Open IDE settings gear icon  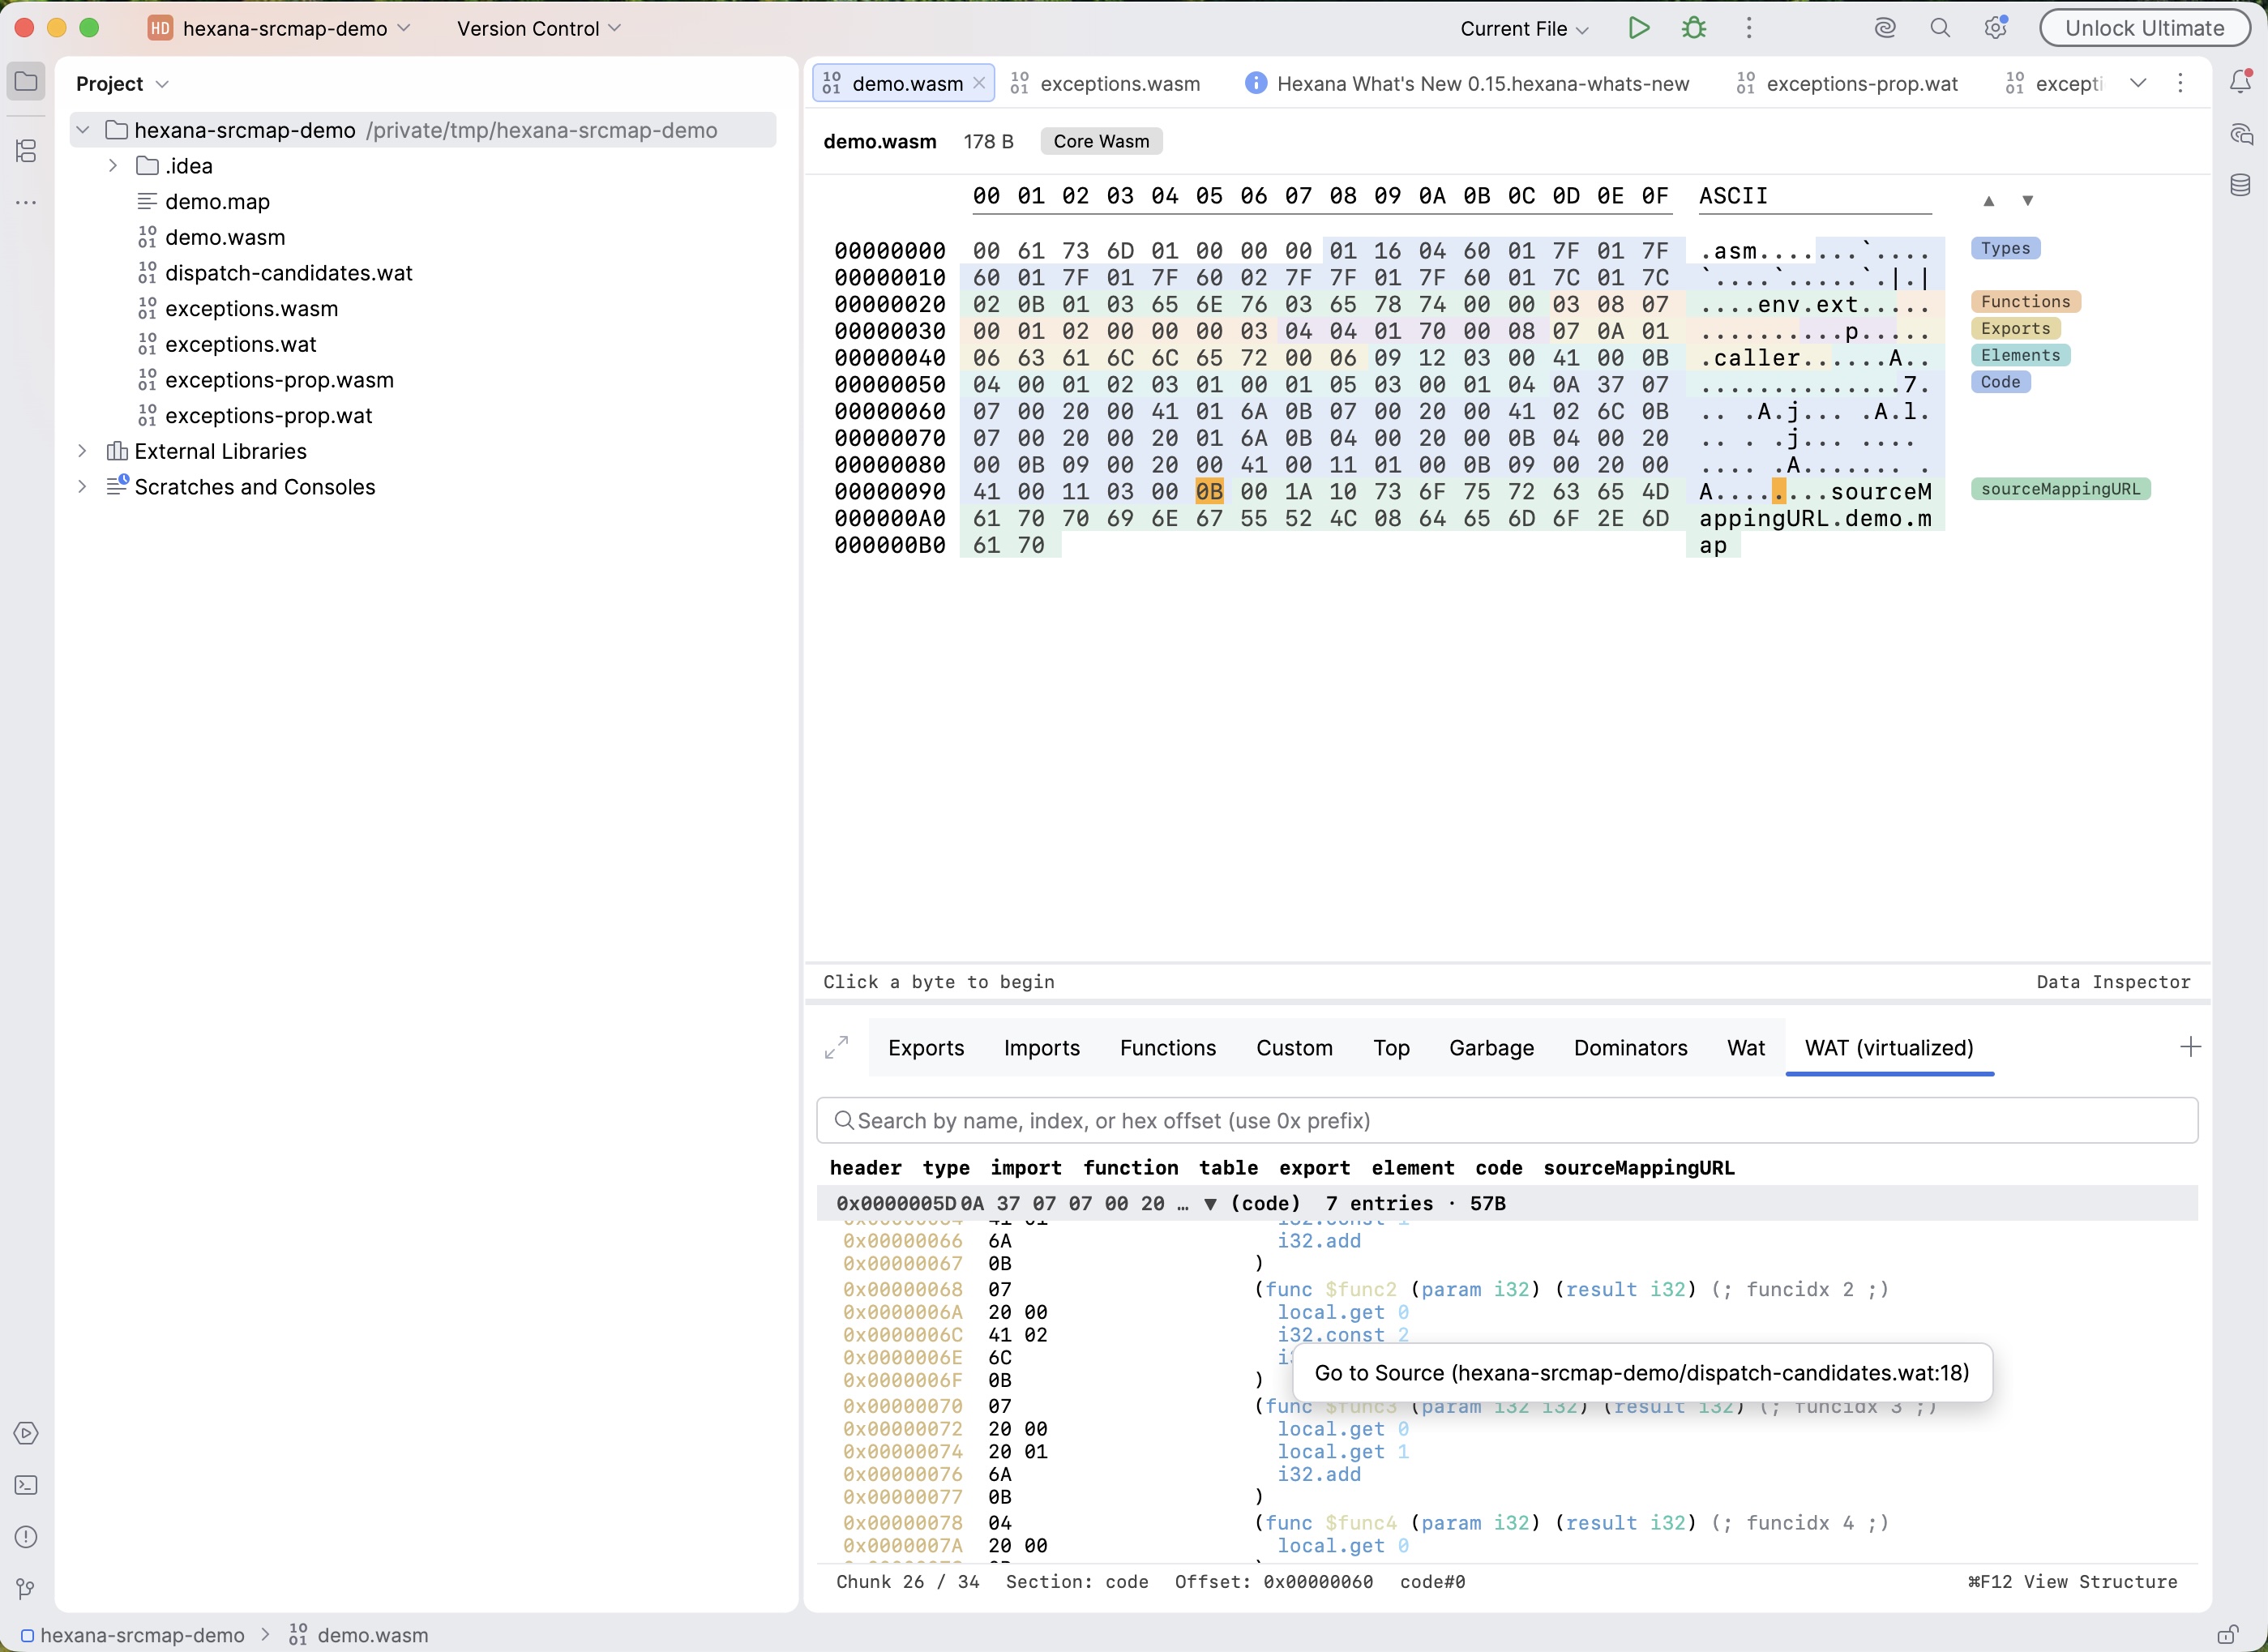pyautogui.click(x=1996, y=28)
